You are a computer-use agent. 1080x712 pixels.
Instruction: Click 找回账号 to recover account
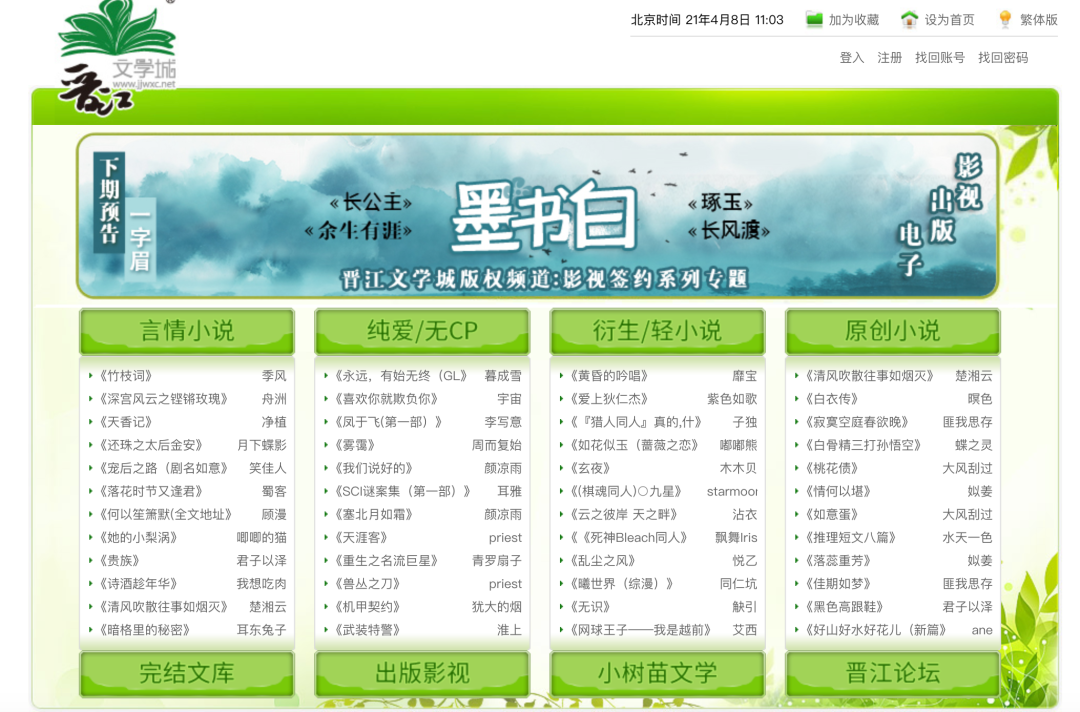[939, 58]
